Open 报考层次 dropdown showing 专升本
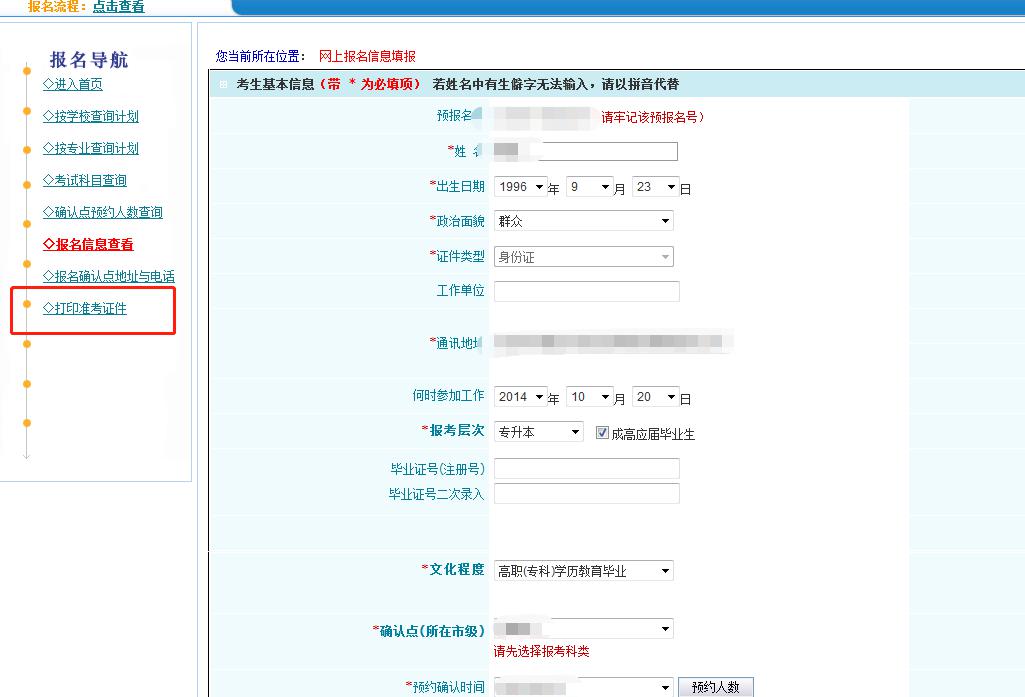The height and width of the screenshot is (697, 1025). [539, 432]
